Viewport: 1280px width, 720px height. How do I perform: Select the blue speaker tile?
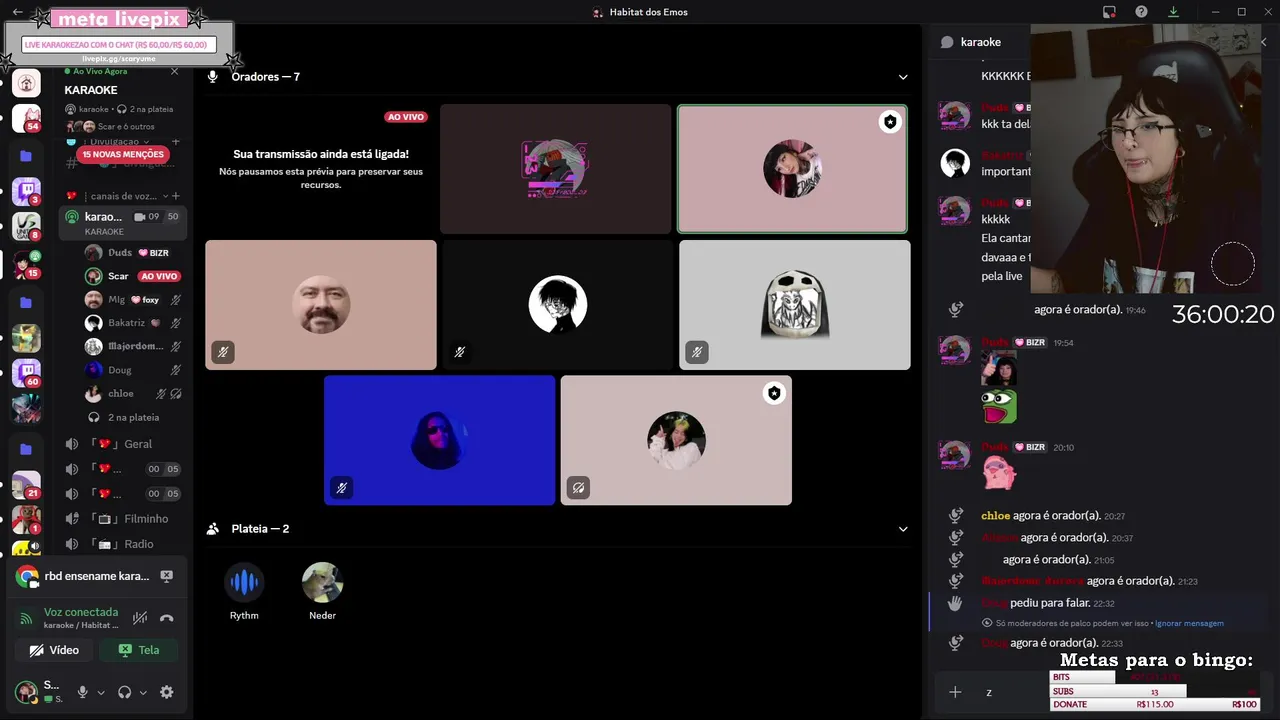[x=440, y=440]
